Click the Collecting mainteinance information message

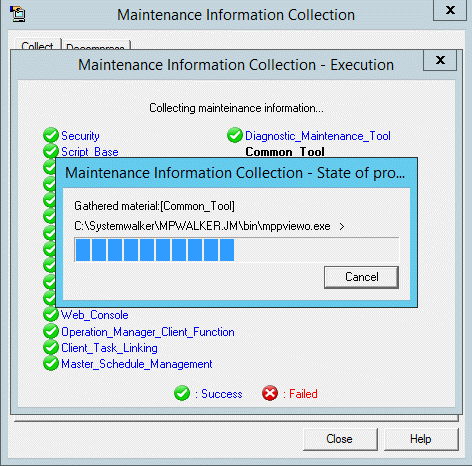(x=236, y=108)
